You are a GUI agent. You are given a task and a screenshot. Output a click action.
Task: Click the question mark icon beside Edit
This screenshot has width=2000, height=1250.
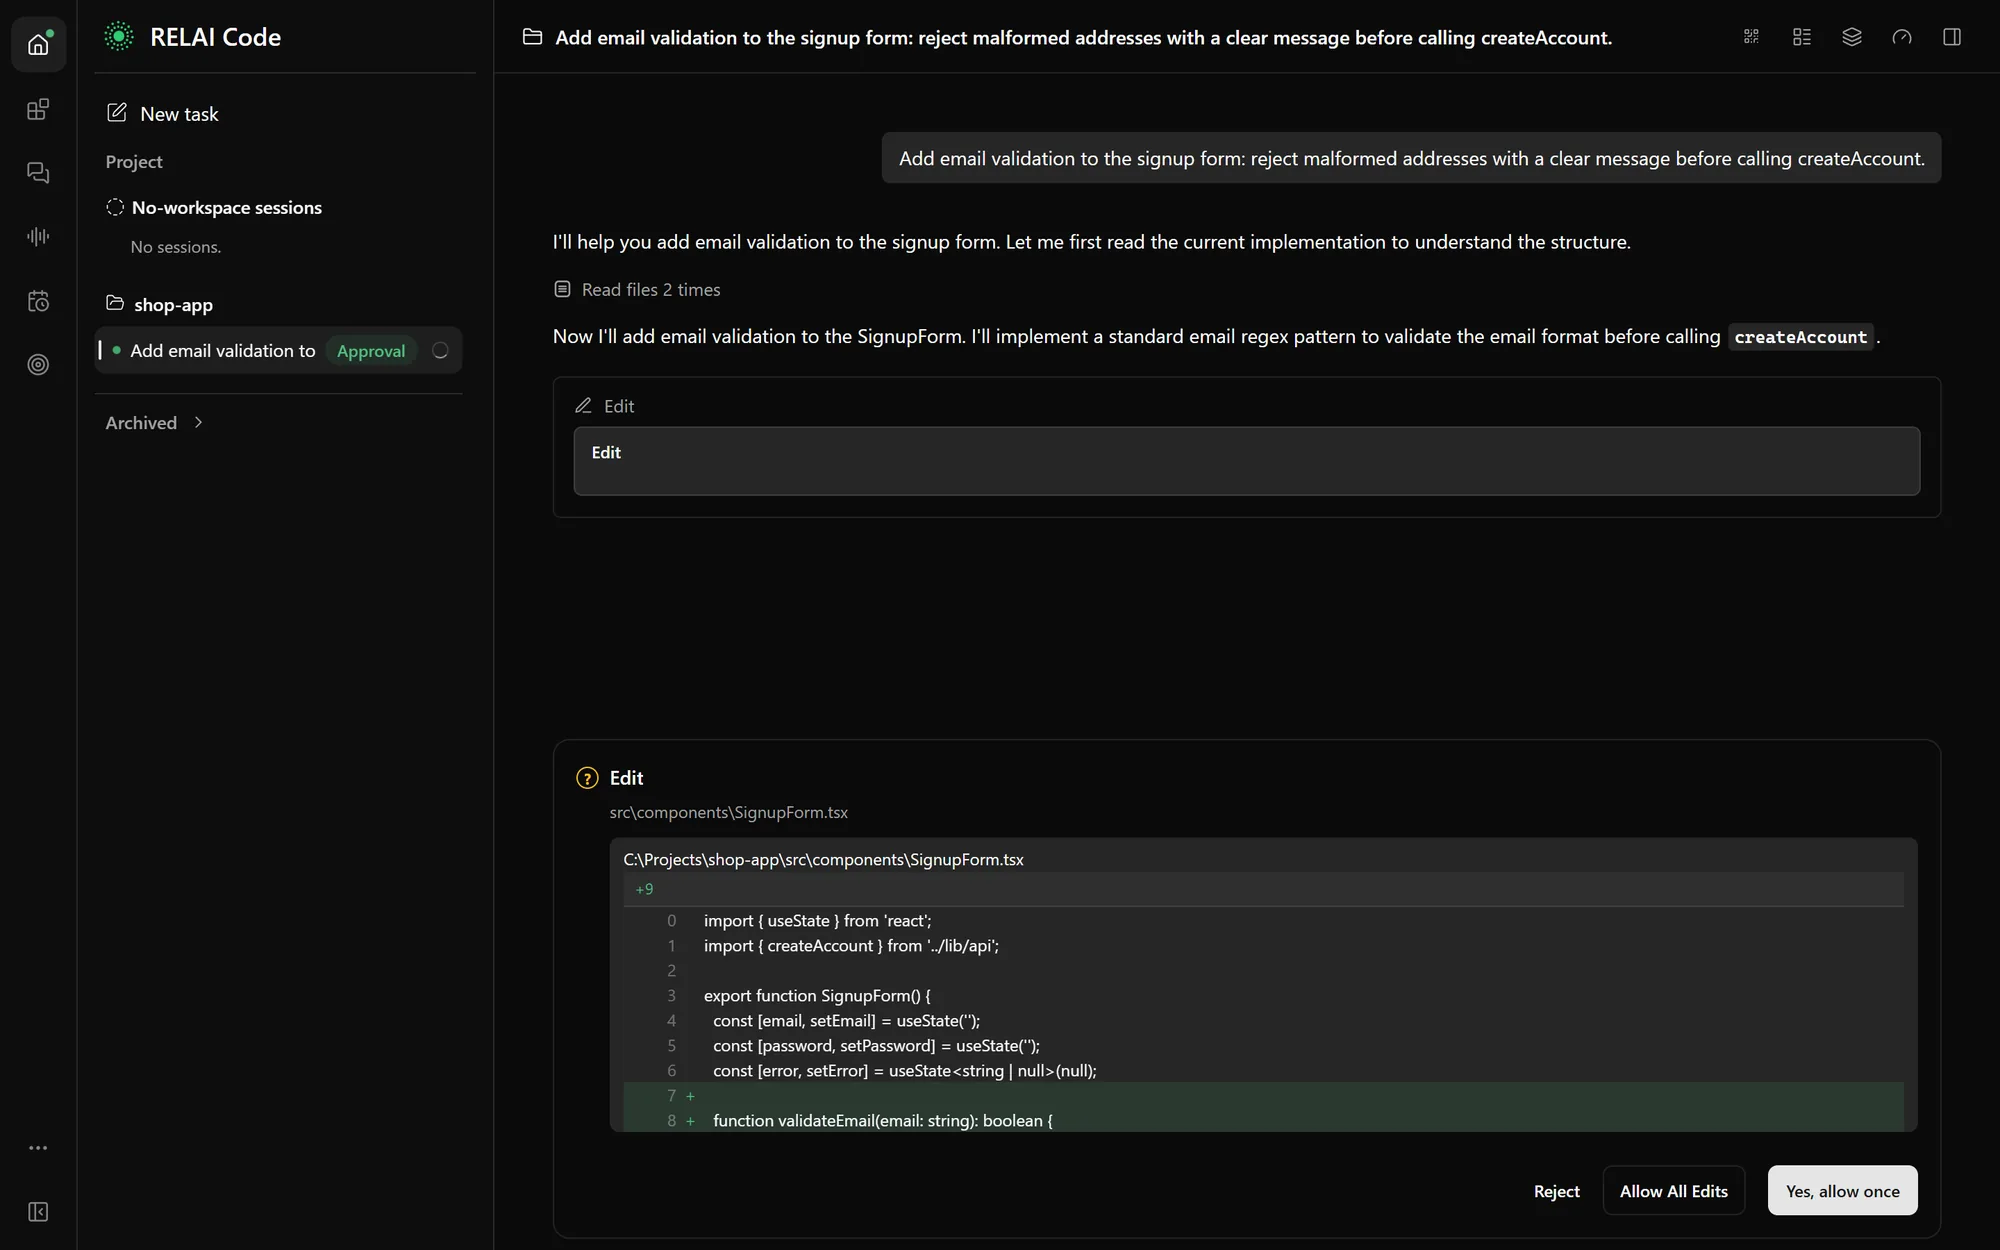[587, 778]
